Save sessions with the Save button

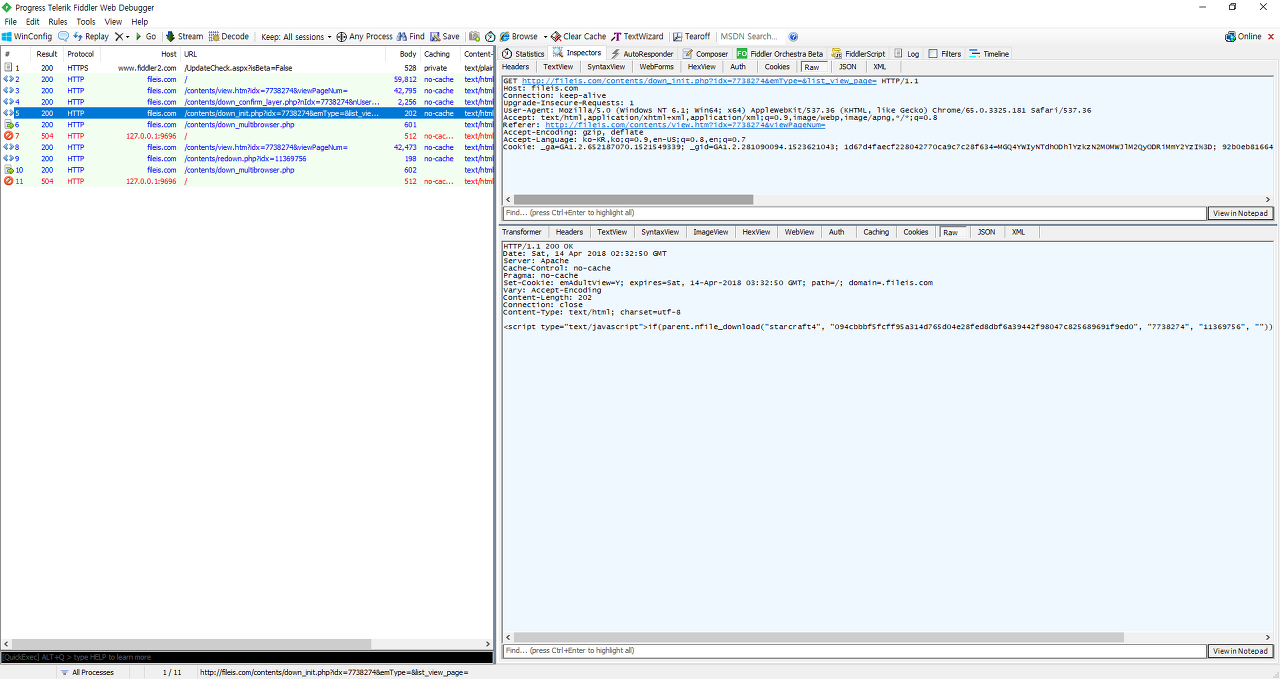[445, 36]
